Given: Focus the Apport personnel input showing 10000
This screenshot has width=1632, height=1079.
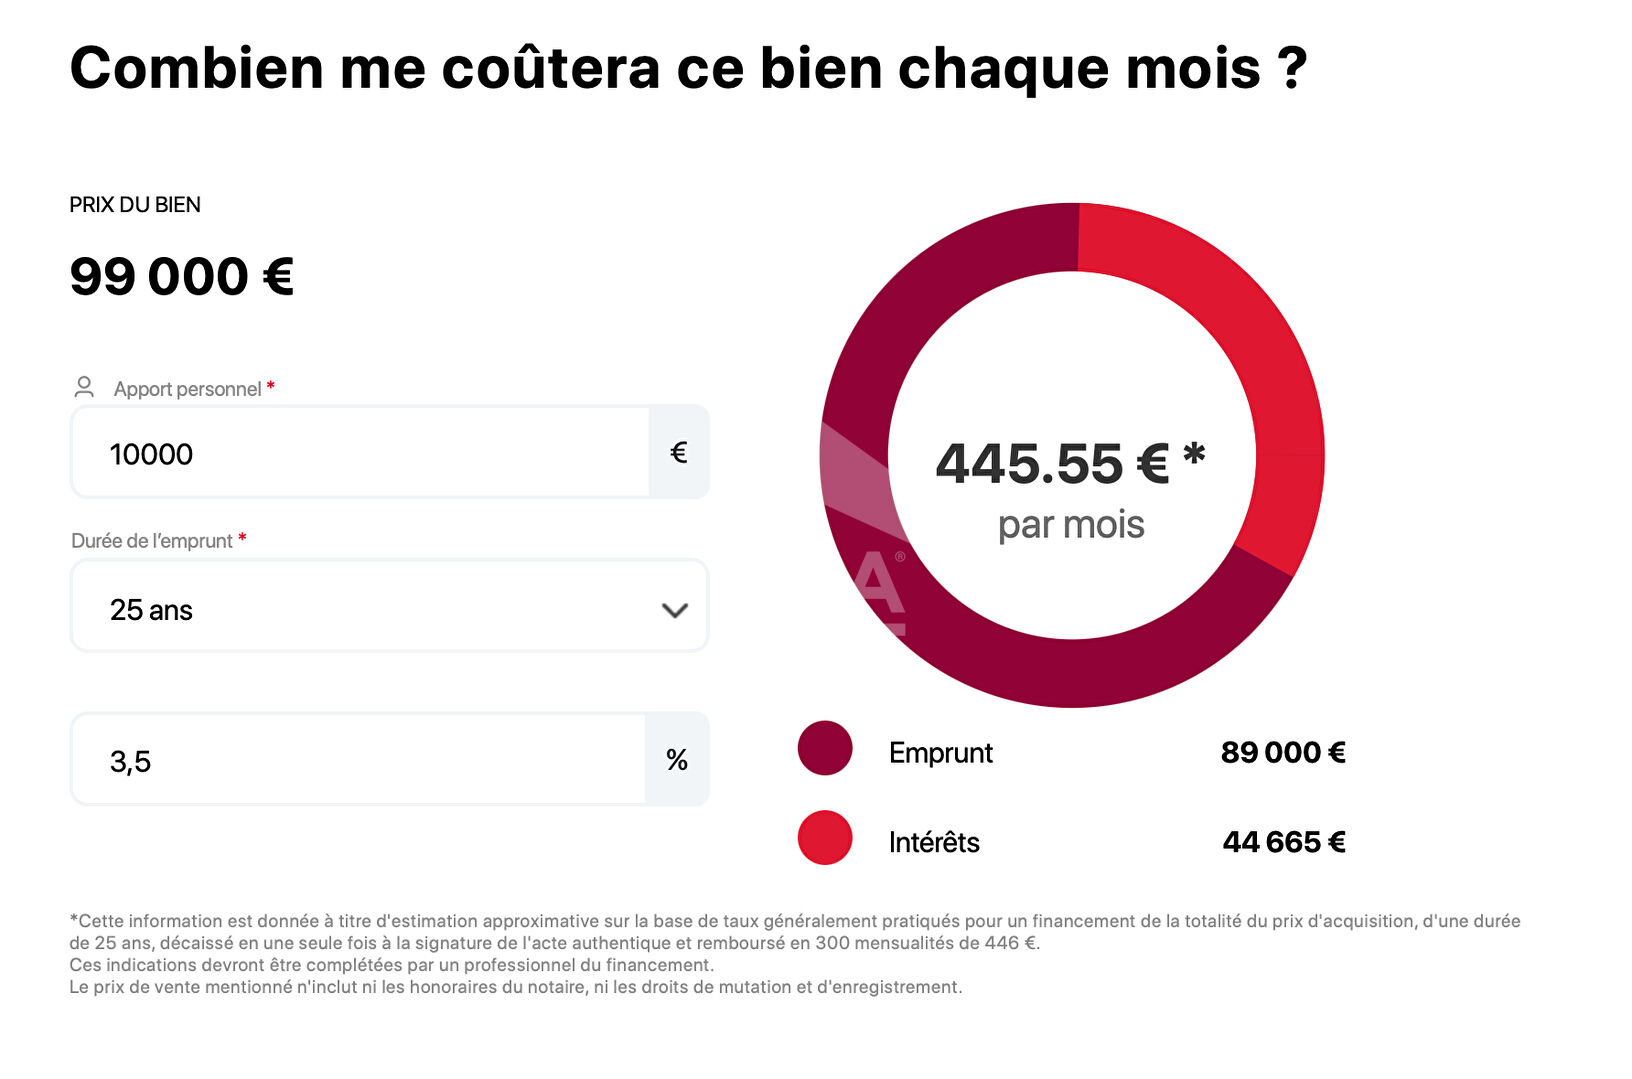Looking at the screenshot, I should pos(360,453).
